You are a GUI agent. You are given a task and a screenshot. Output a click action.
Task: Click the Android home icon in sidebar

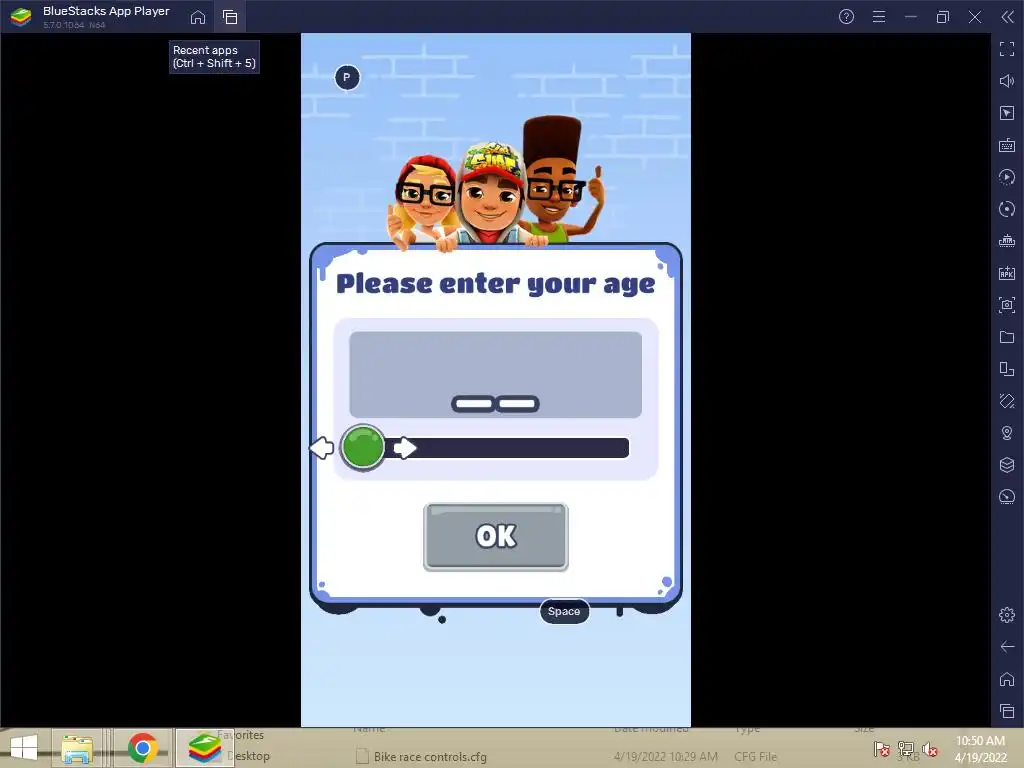click(x=1007, y=679)
